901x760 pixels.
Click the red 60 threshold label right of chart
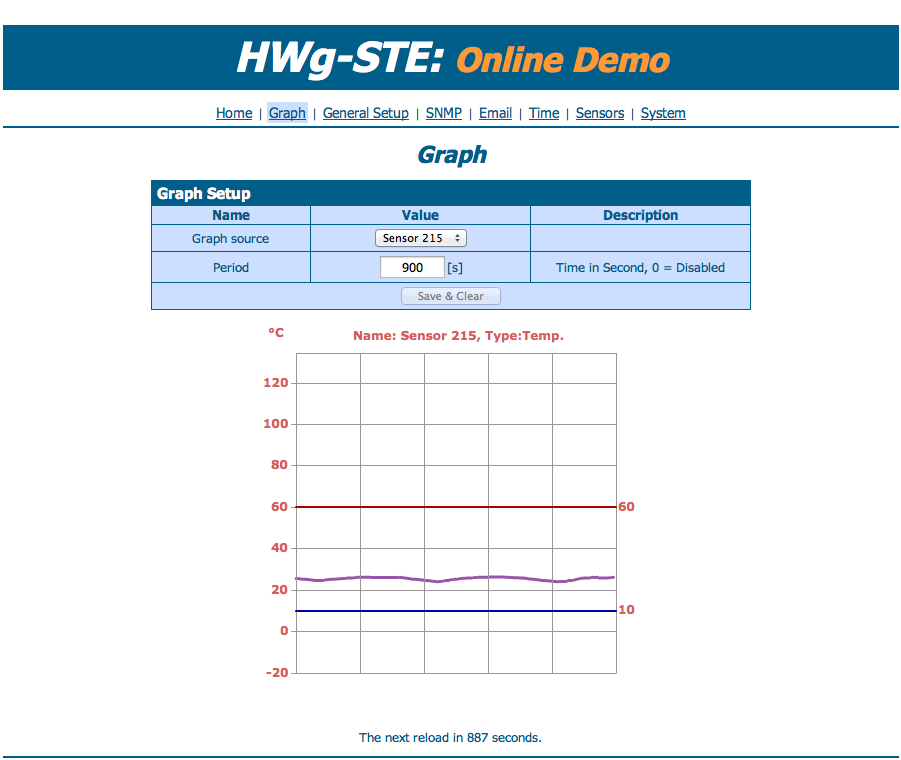pyautogui.click(x=626, y=507)
